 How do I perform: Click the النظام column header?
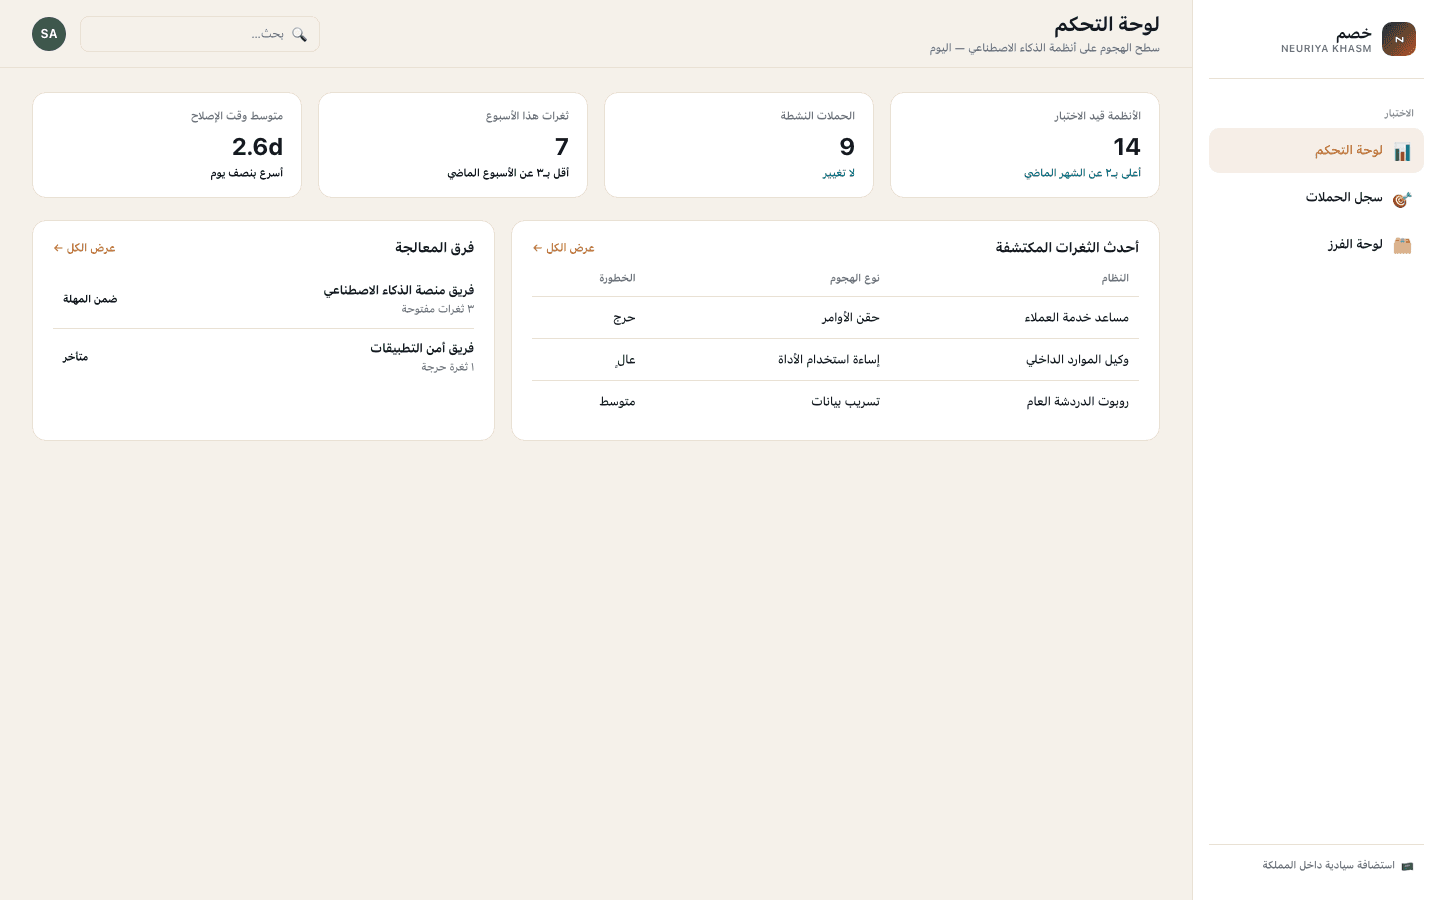point(1115,278)
